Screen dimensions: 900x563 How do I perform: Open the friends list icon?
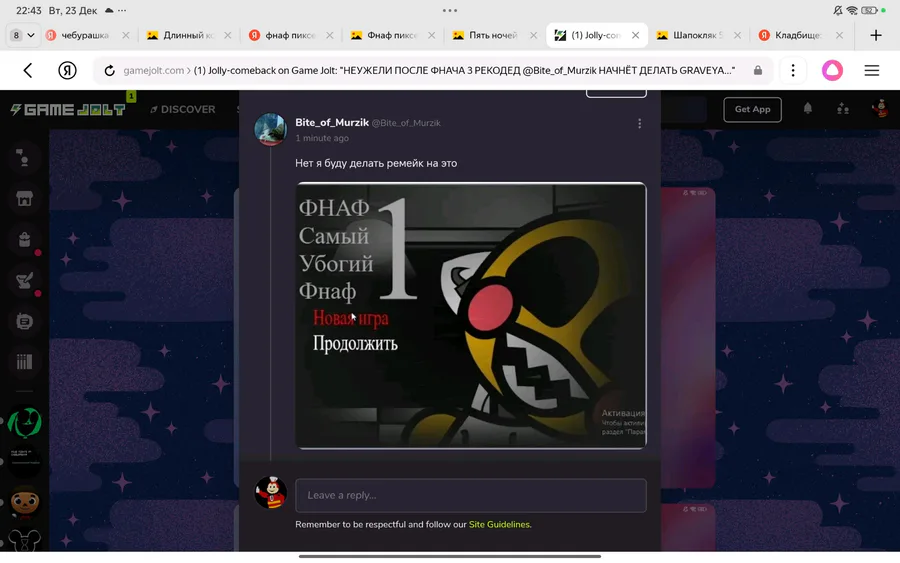tap(843, 108)
